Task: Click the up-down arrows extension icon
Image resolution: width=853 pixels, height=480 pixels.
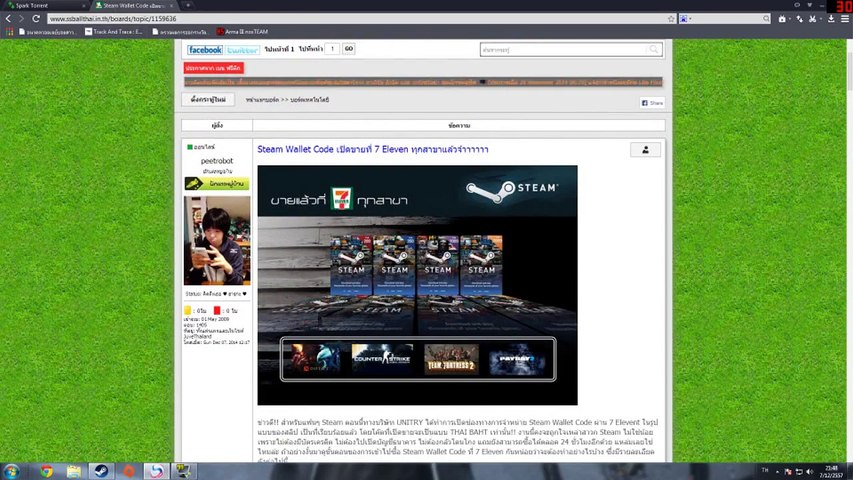Action: click(799, 19)
